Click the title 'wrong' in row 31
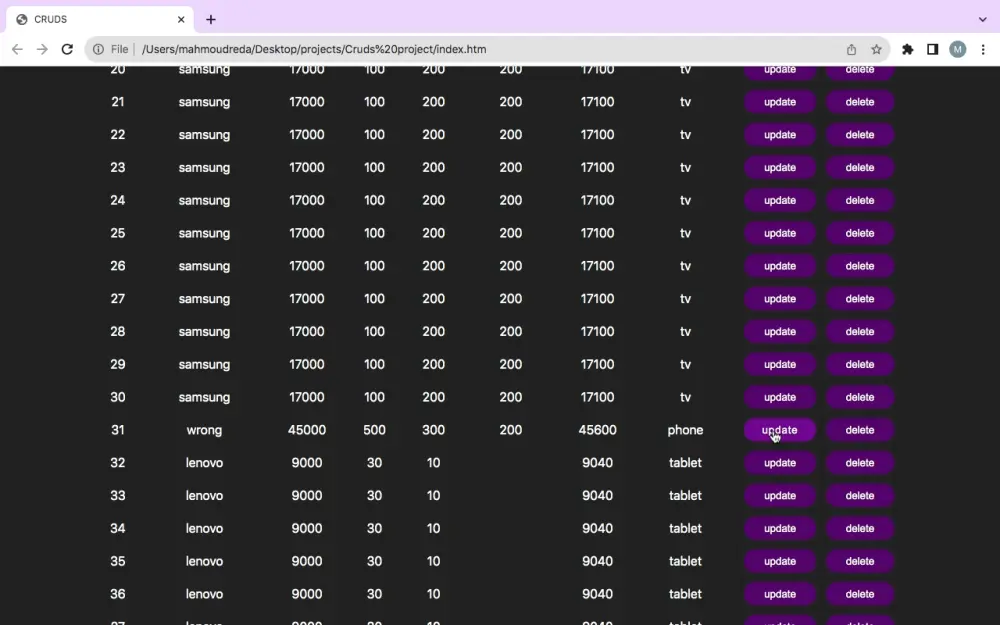 pyautogui.click(x=204, y=430)
